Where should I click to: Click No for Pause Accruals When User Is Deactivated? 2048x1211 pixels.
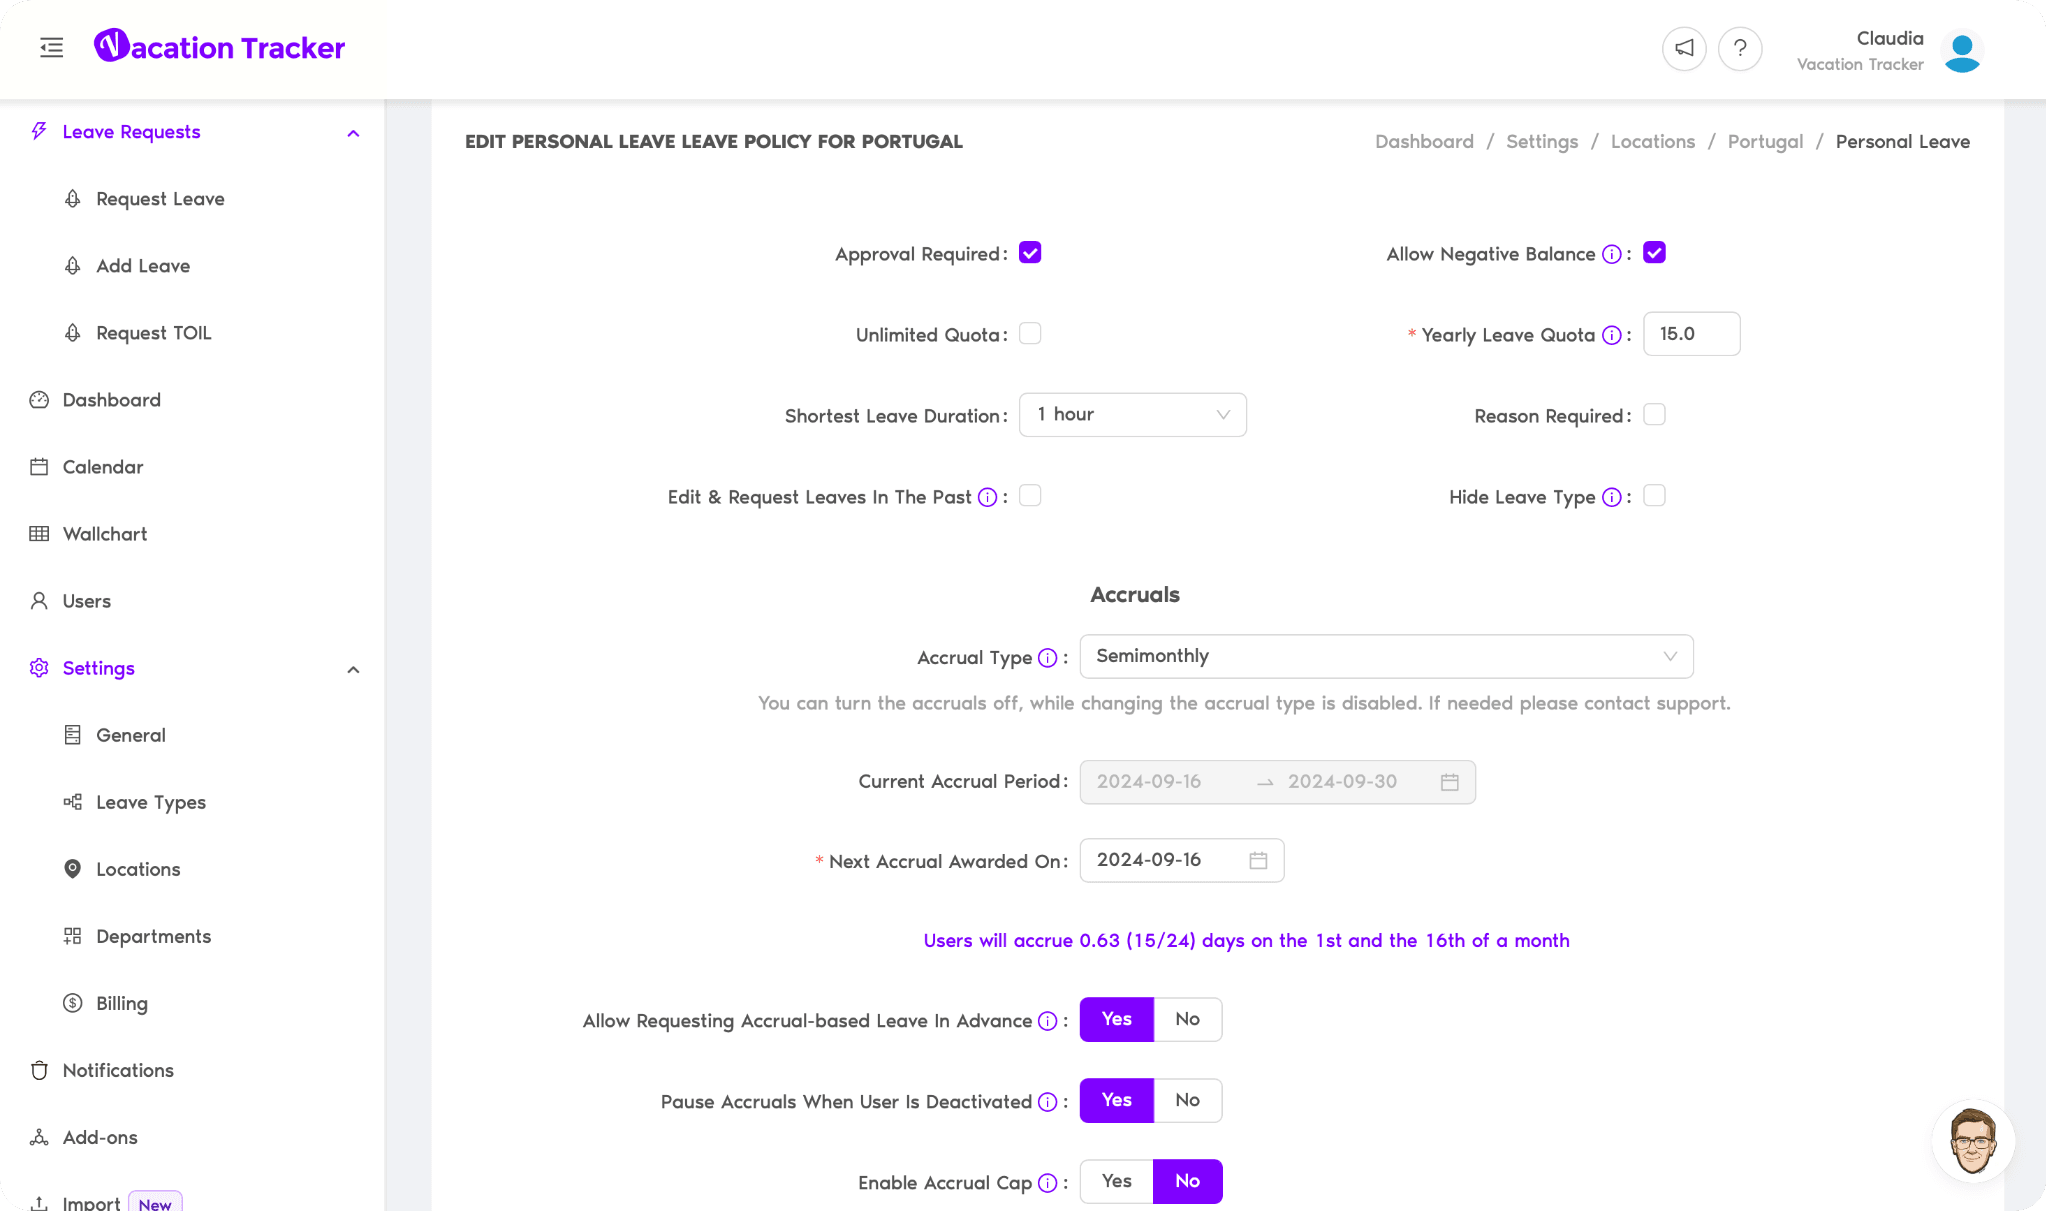pos(1188,1100)
